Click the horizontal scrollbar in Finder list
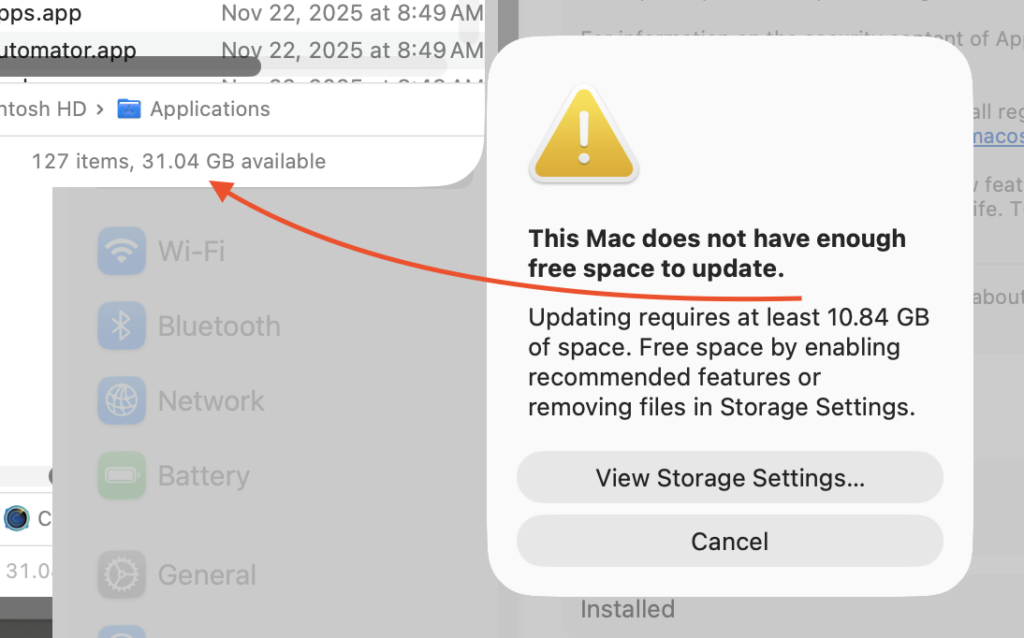1024x638 pixels. tap(130, 67)
